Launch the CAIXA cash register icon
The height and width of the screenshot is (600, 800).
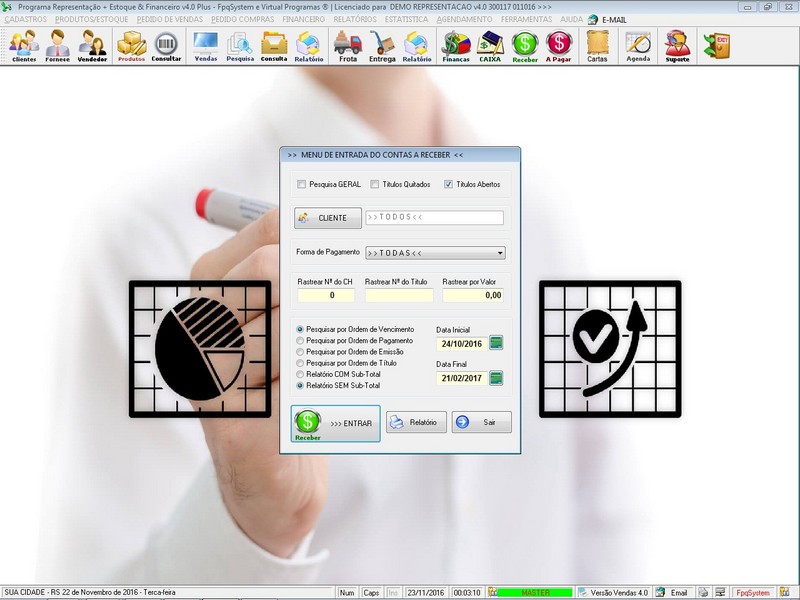[490, 45]
